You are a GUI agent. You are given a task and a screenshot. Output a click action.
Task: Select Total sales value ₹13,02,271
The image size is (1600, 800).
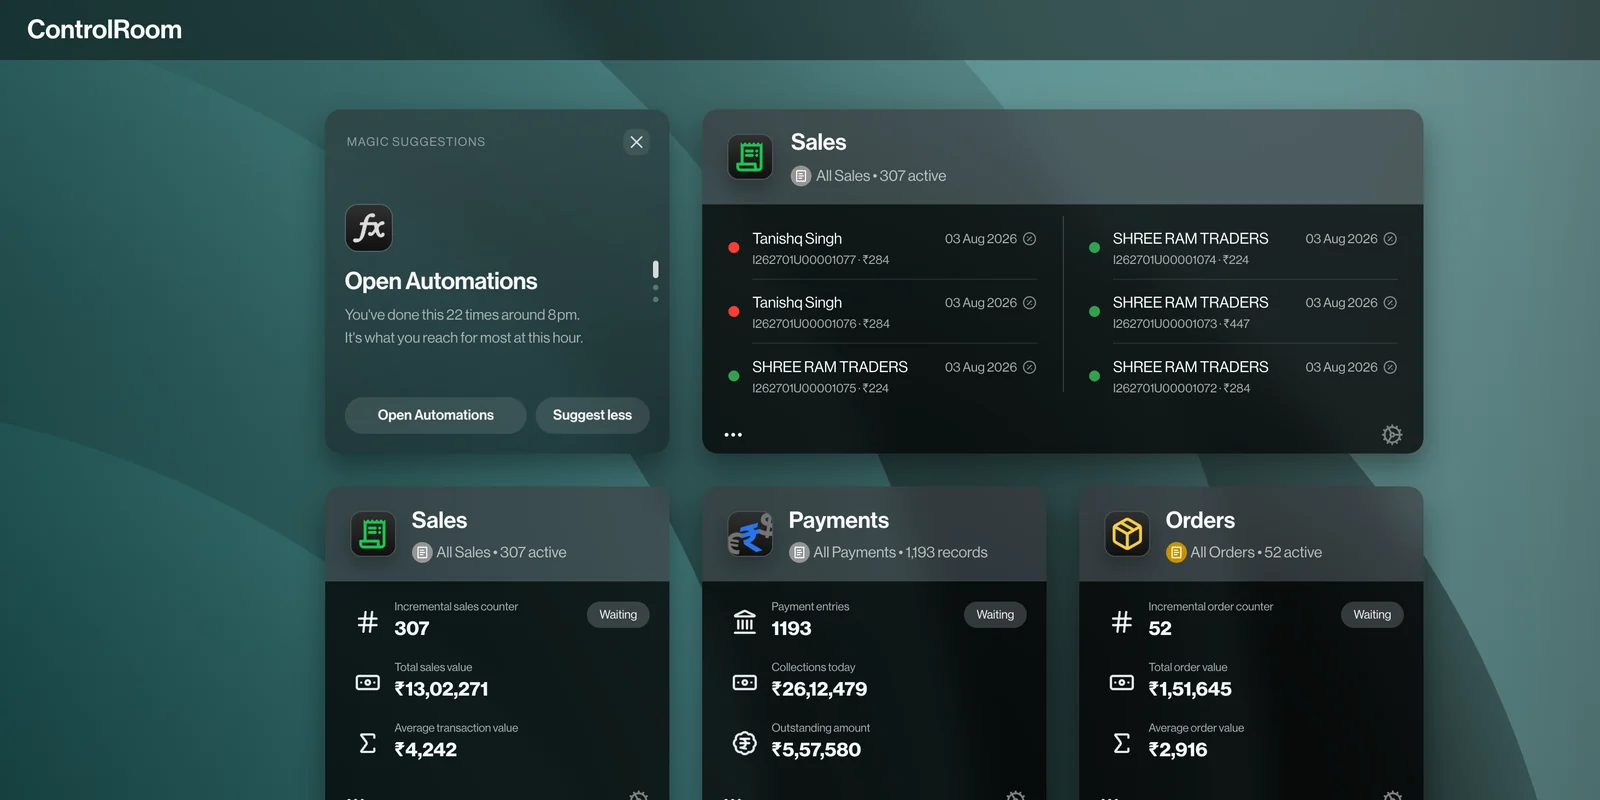pos(441,689)
